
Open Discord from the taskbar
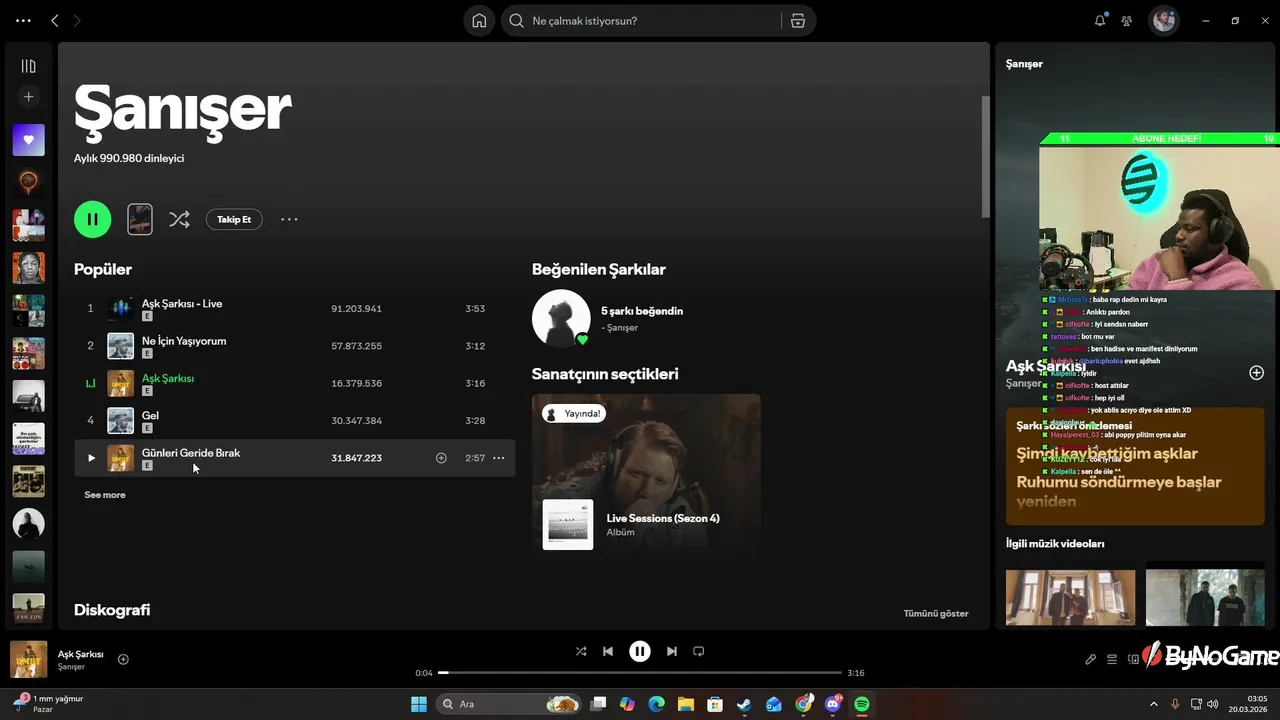click(x=833, y=704)
